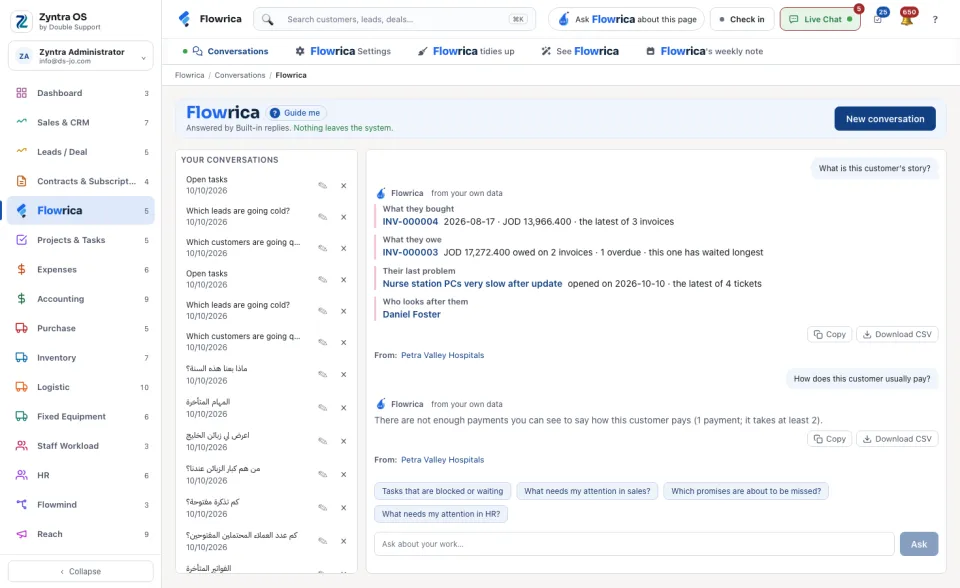Open the Purchase module
The image size is (960, 588).
pos(81,328)
